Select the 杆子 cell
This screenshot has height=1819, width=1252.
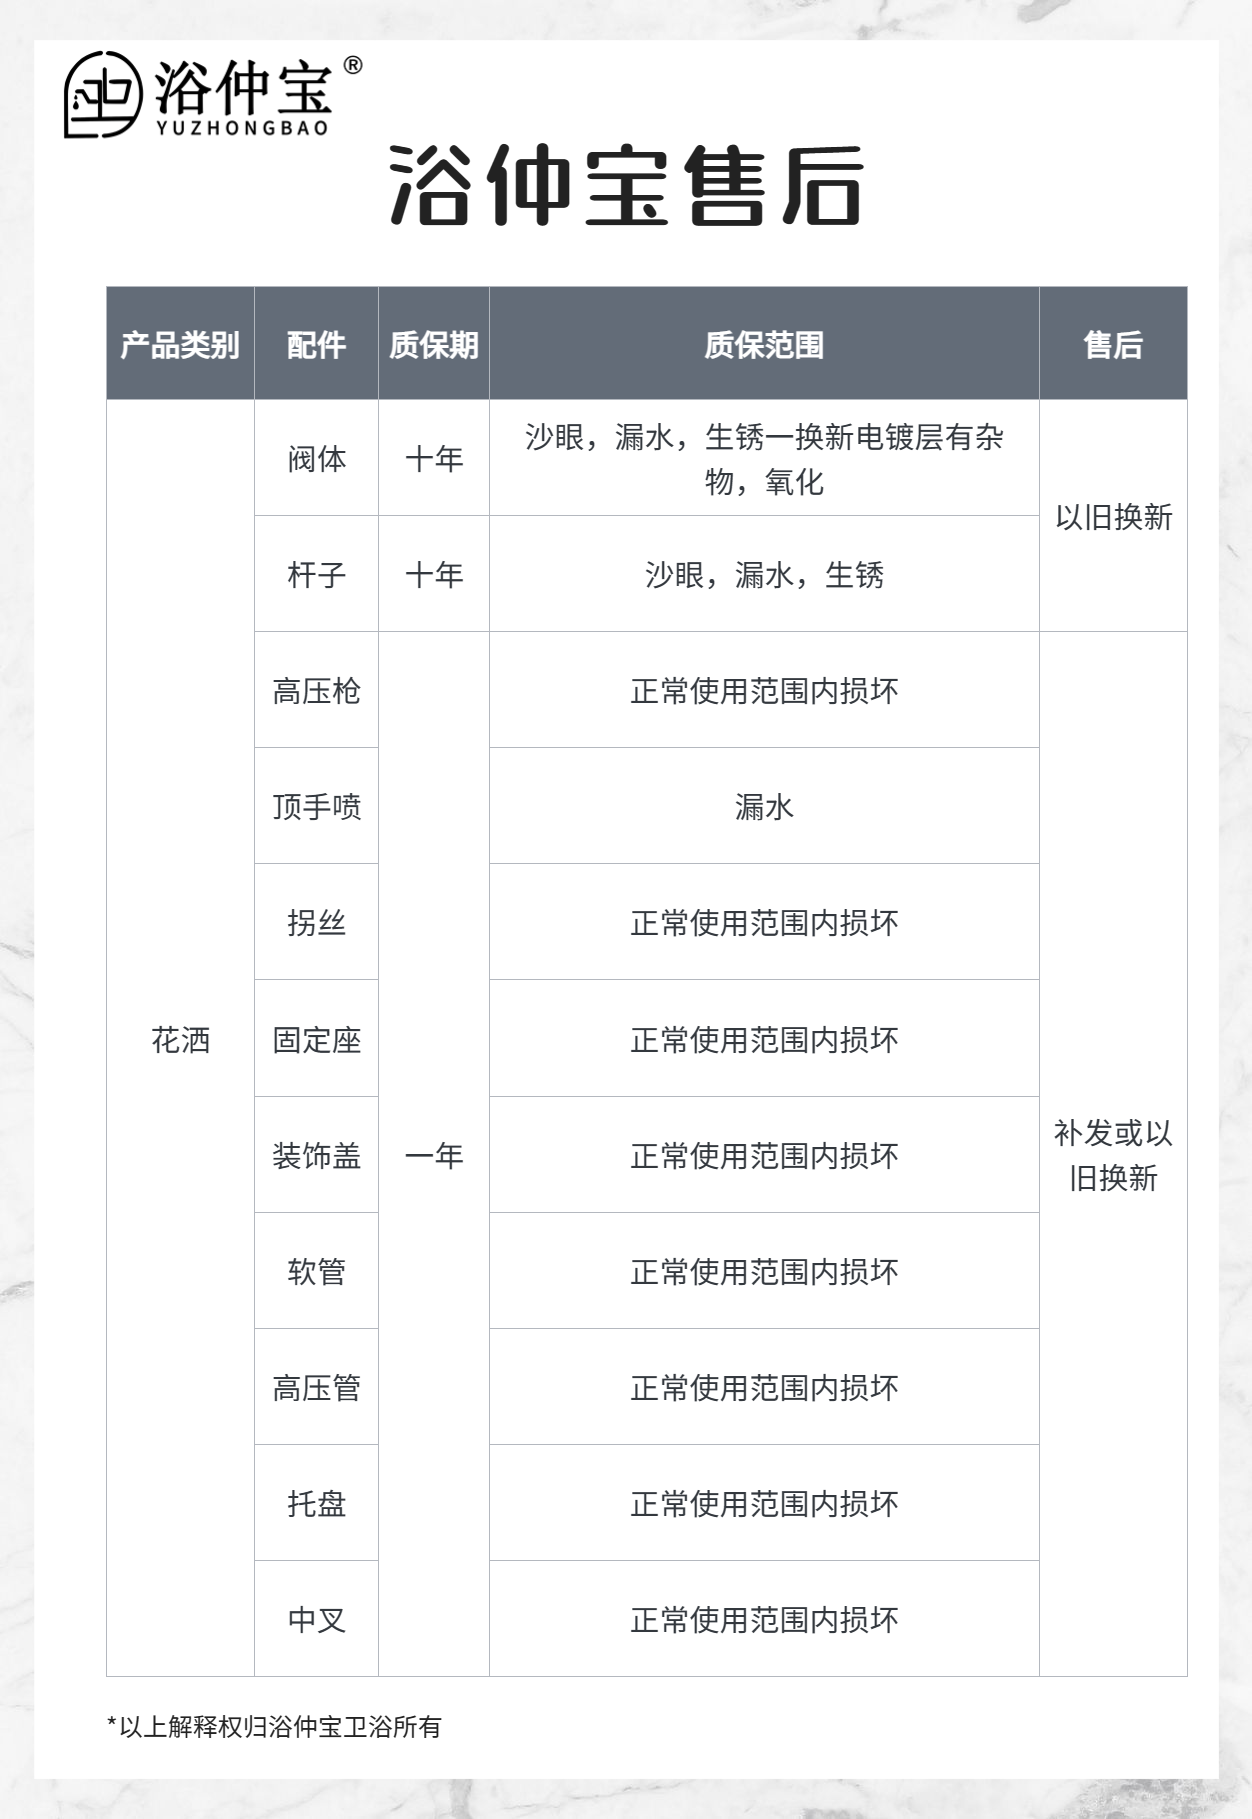tap(316, 575)
